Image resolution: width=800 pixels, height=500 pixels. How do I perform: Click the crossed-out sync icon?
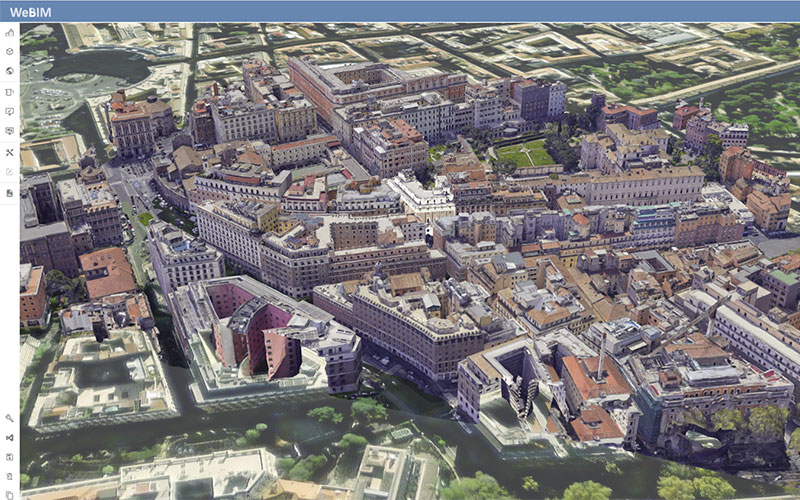coord(9,477)
